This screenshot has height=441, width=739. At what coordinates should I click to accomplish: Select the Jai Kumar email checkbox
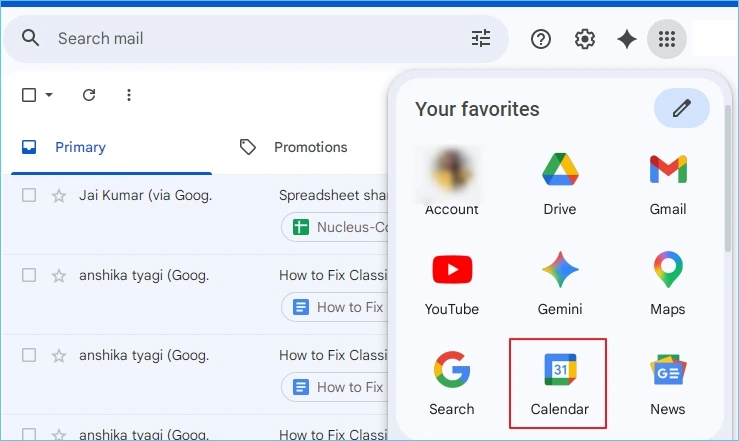[29, 195]
